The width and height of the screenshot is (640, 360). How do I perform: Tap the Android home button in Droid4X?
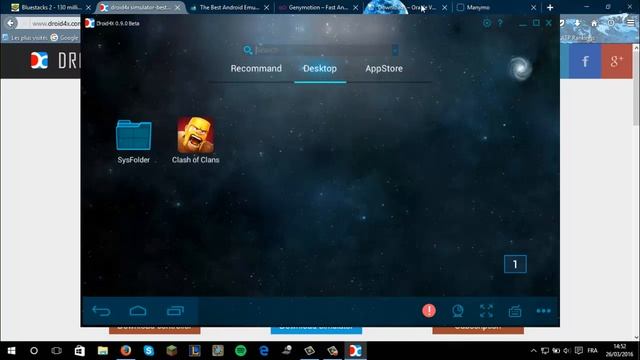click(138, 311)
